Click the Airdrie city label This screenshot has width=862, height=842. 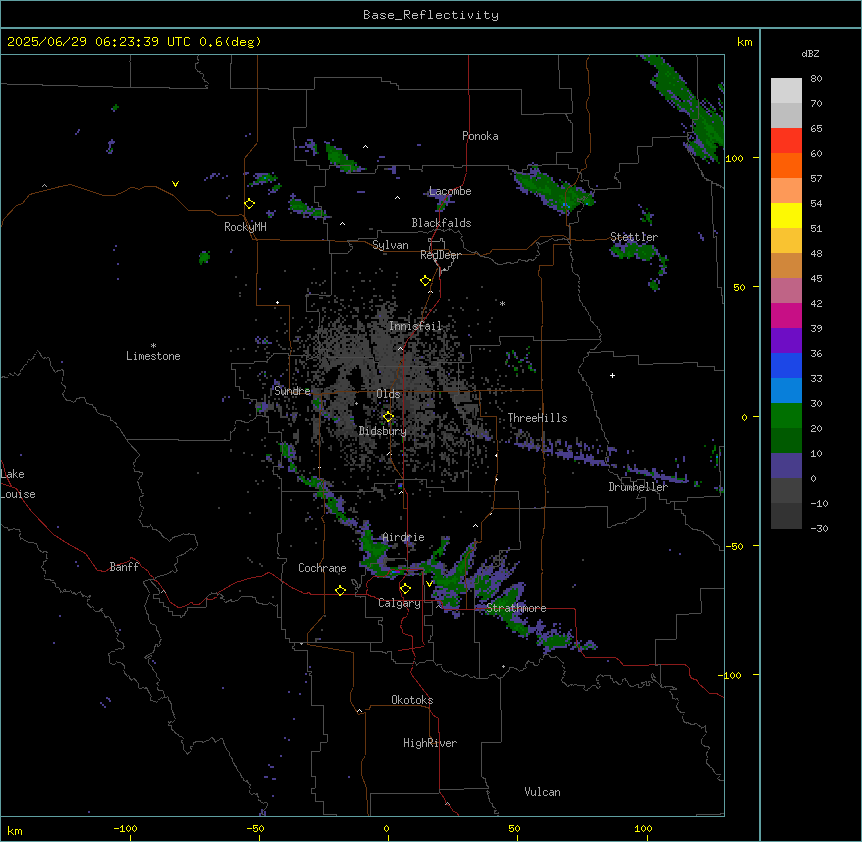(404, 538)
